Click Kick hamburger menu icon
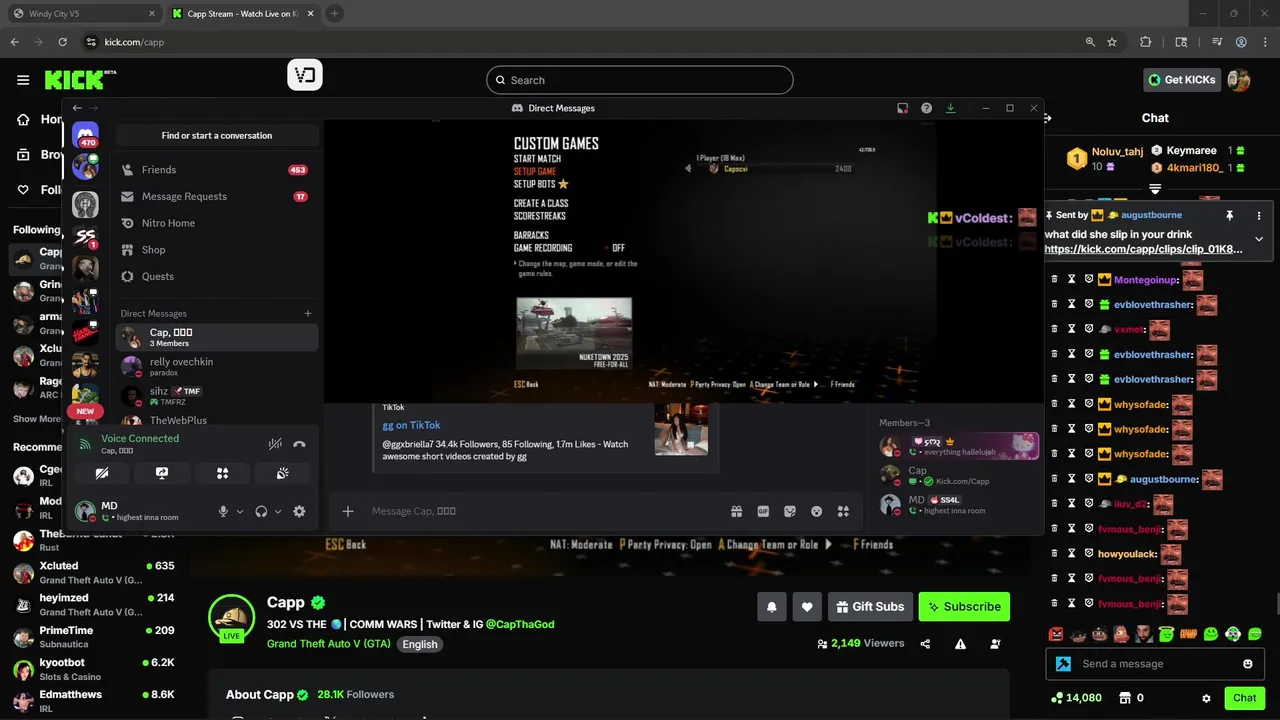The width and height of the screenshot is (1280, 720). [23, 80]
